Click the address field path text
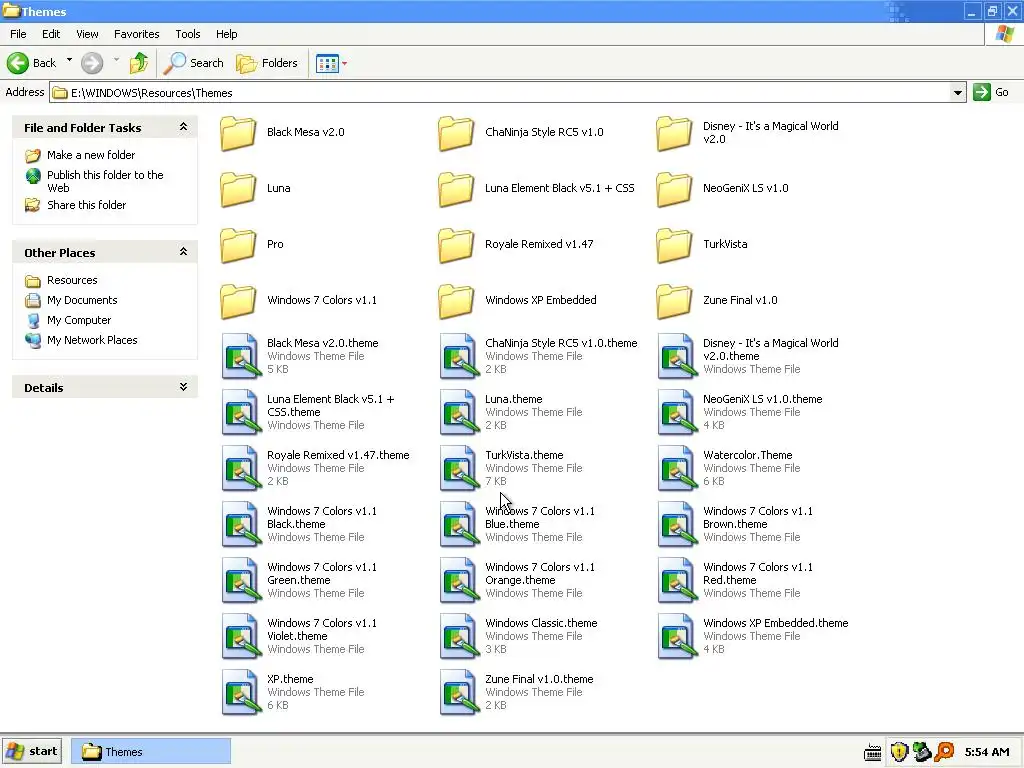1024x768 pixels. 152,93
